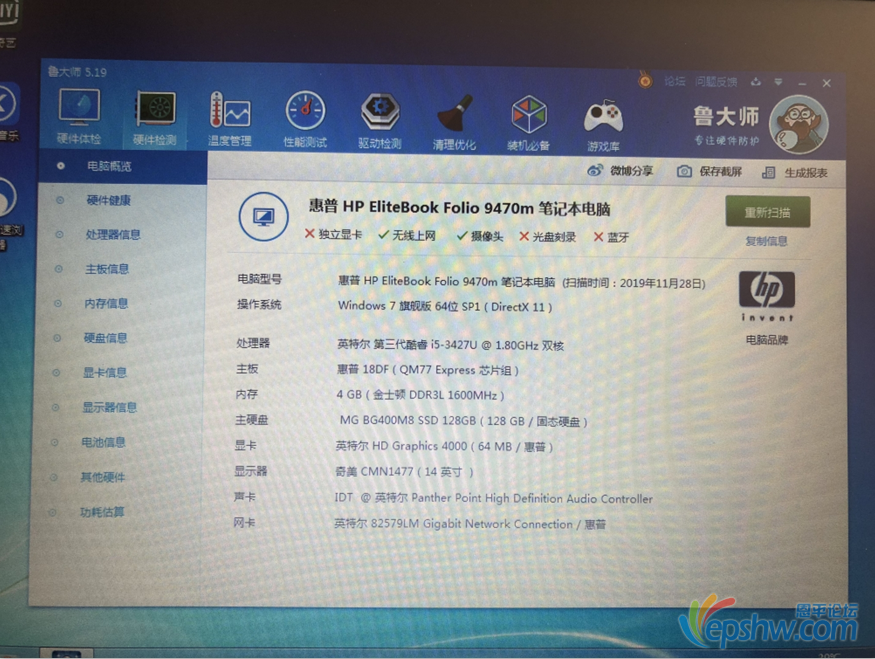Click 复制信息 copy info link
Viewport: 875px width, 659px height.
[767, 241]
